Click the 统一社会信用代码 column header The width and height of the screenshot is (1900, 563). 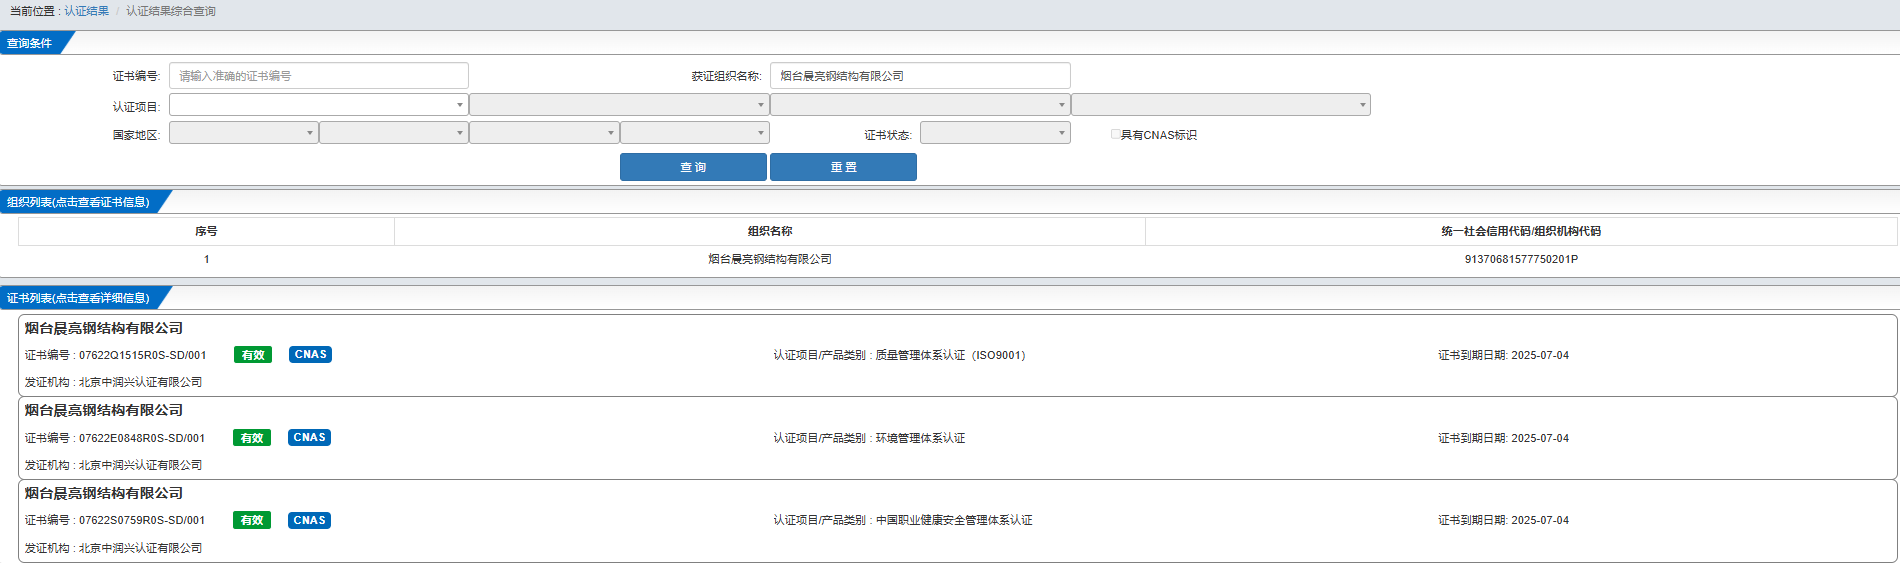(1521, 231)
